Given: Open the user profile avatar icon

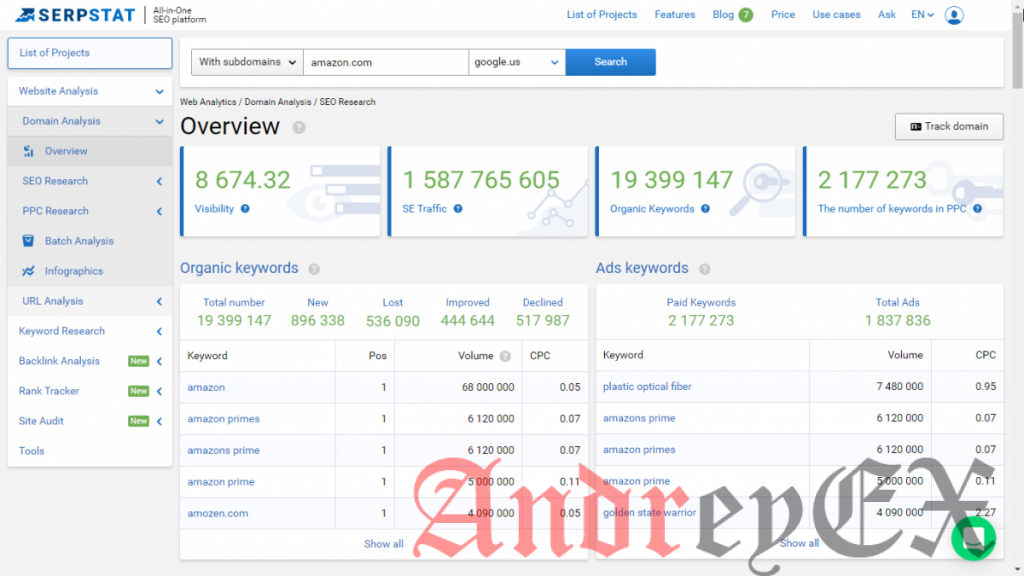Looking at the screenshot, I should pyautogui.click(x=953, y=15).
